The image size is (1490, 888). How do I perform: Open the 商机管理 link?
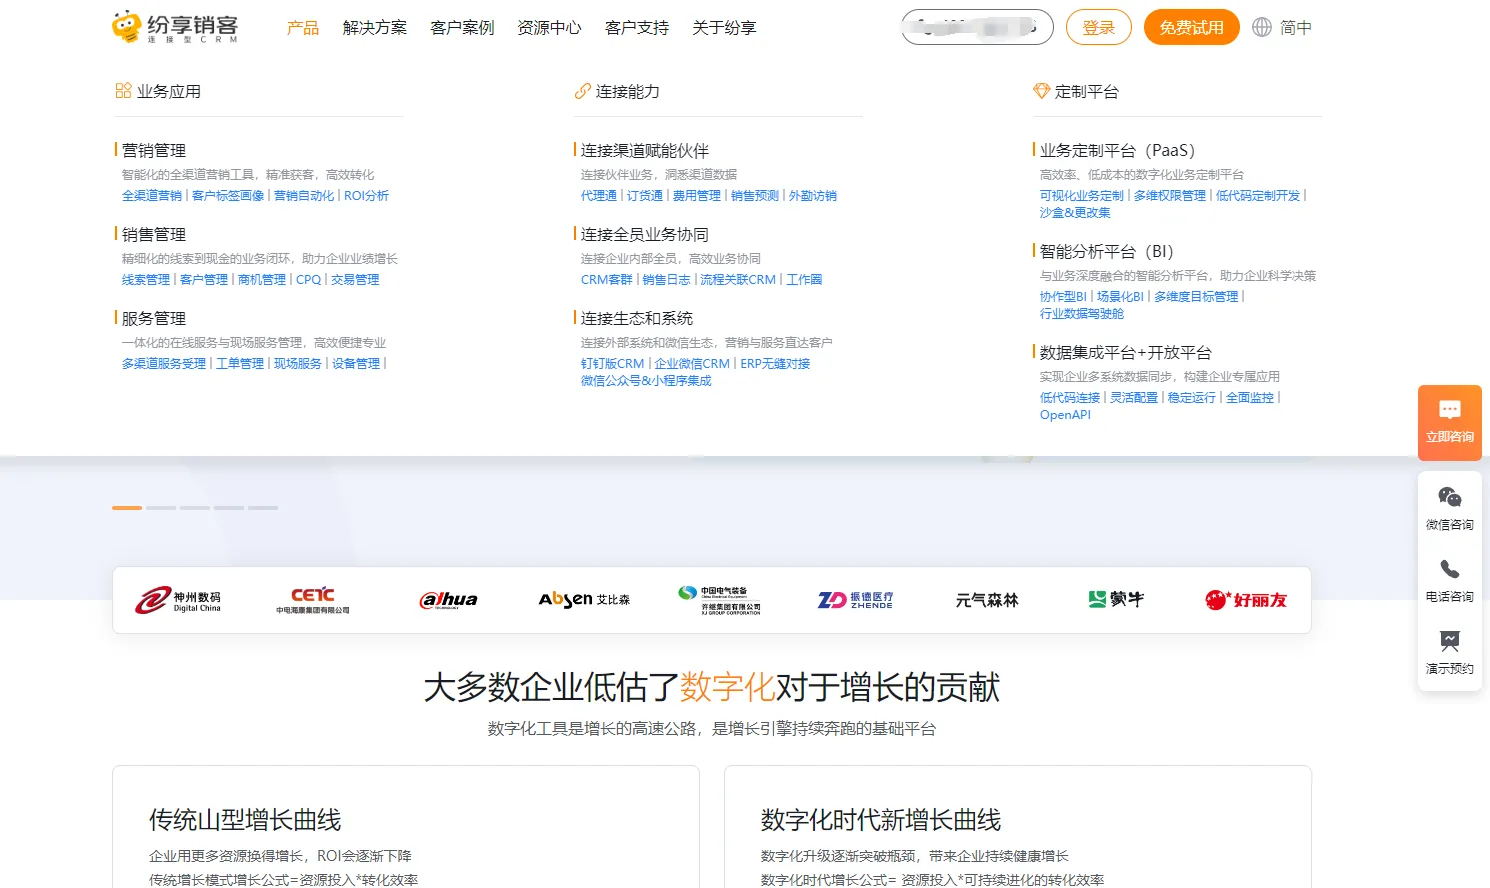pos(262,280)
